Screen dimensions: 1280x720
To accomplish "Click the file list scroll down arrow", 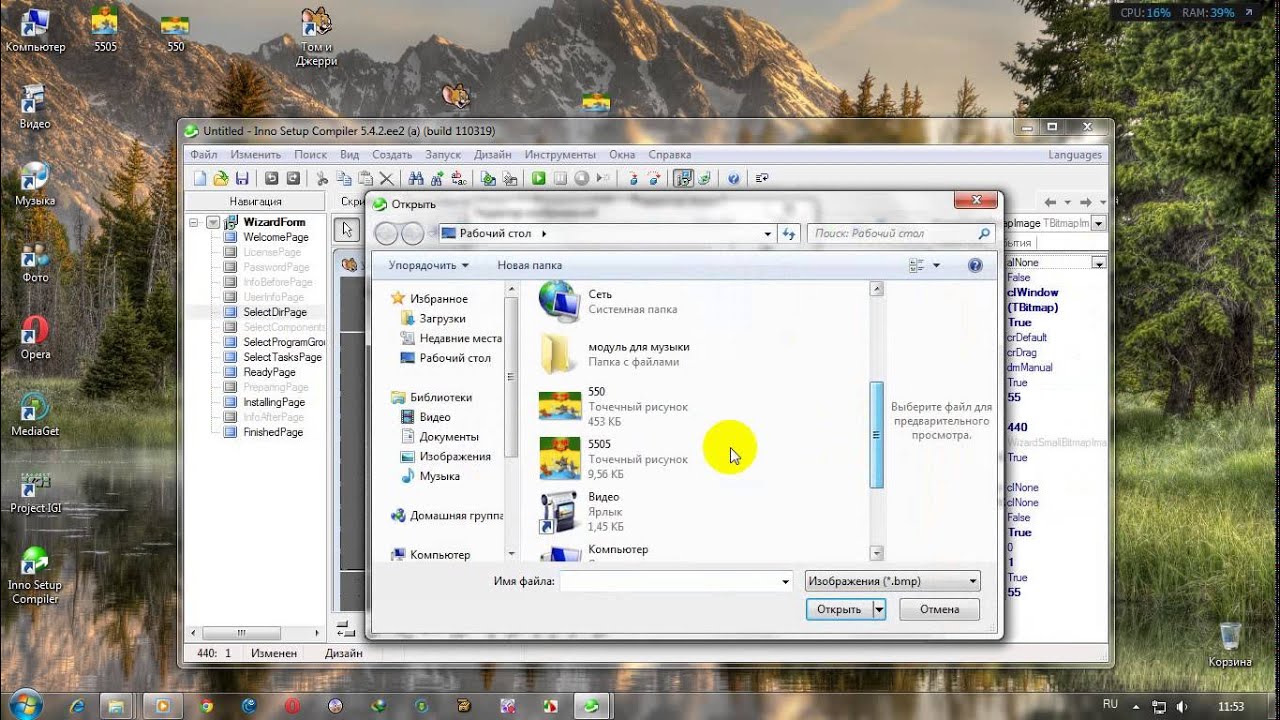I will click(877, 553).
